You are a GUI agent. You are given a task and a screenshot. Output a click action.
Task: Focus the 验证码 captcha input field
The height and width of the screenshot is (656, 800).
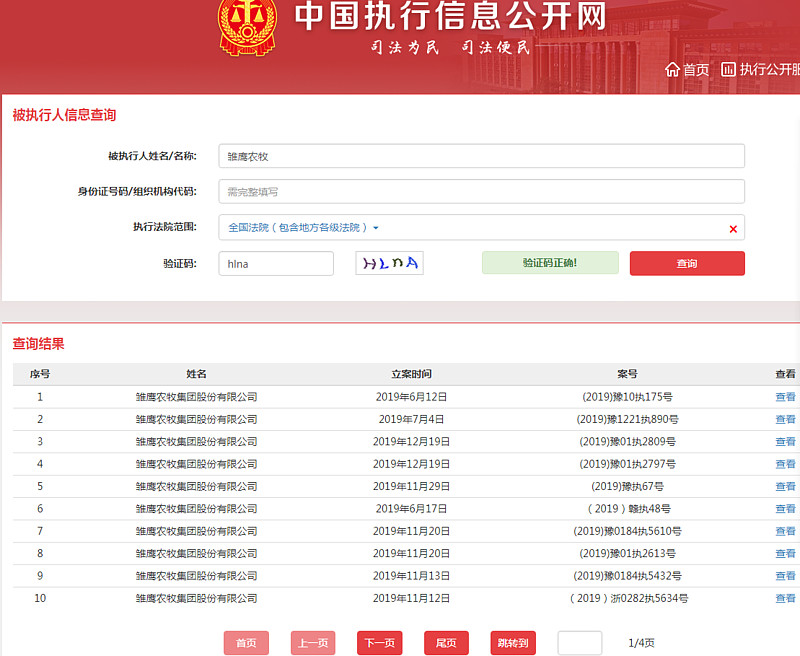click(x=276, y=264)
